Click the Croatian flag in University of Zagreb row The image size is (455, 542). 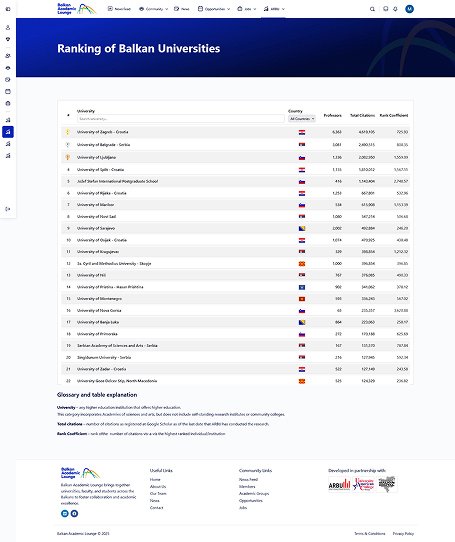click(x=302, y=132)
